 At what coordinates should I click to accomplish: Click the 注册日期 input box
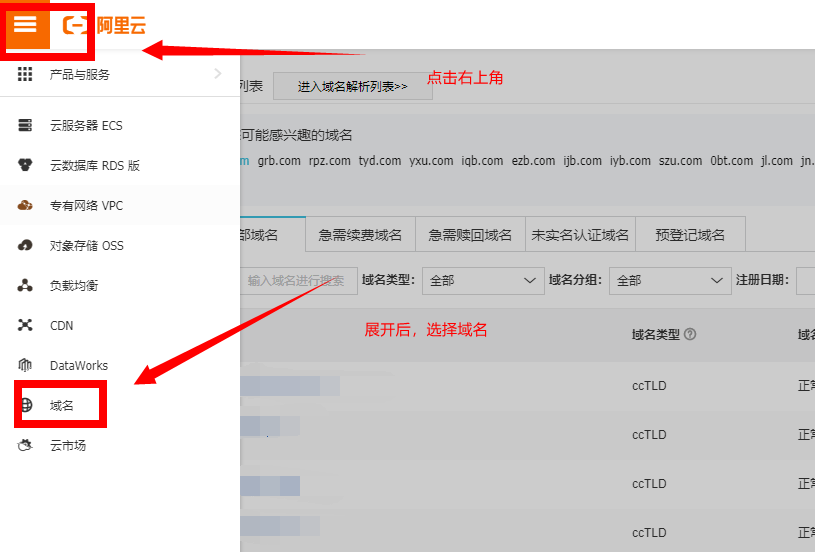(806, 281)
